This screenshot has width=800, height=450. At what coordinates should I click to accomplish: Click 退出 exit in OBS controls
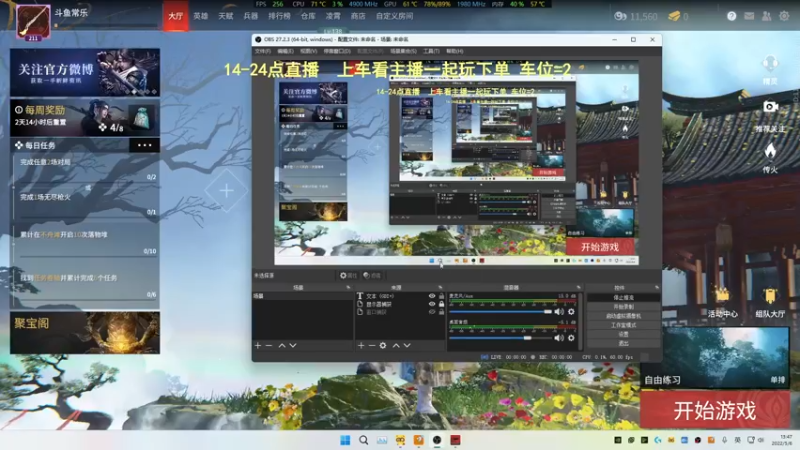point(623,343)
